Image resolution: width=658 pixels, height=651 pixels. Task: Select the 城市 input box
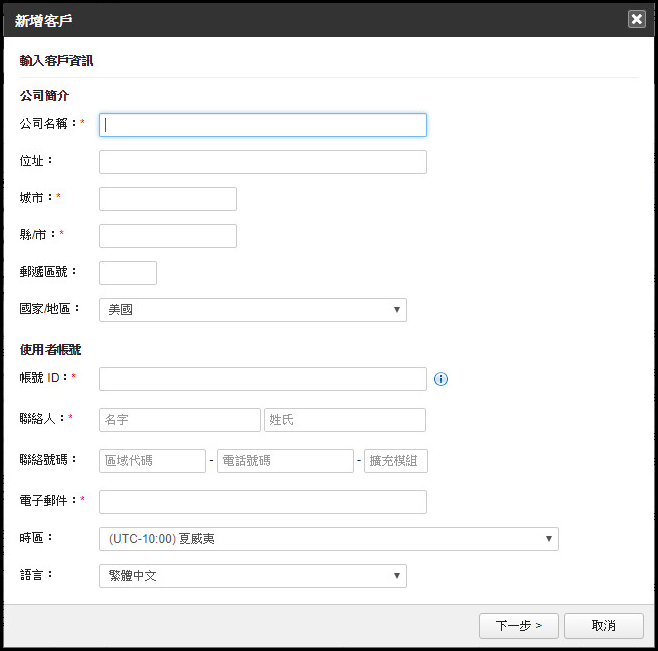pyautogui.click(x=168, y=199)
